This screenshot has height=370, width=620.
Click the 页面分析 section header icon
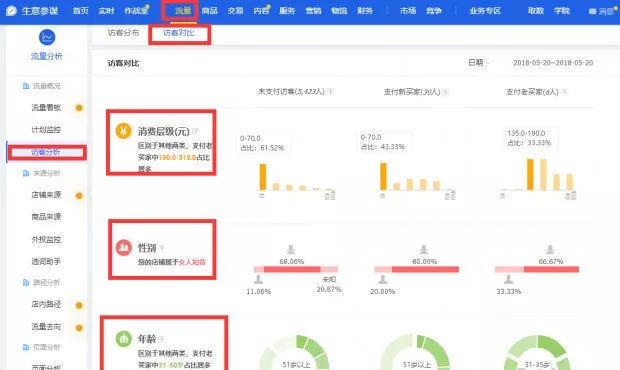(26, 347)
